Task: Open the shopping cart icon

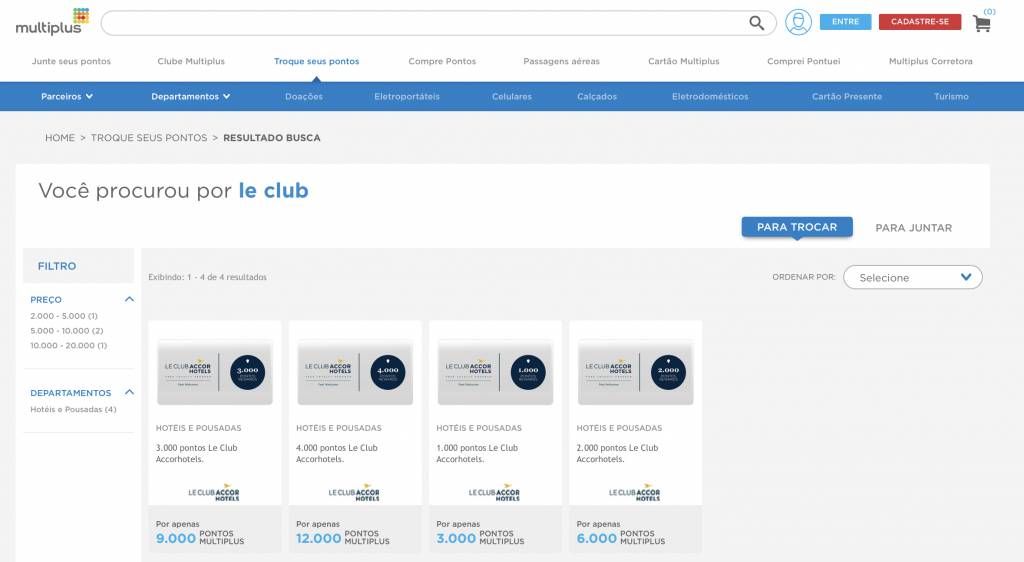Action: [x=982, y=23]
